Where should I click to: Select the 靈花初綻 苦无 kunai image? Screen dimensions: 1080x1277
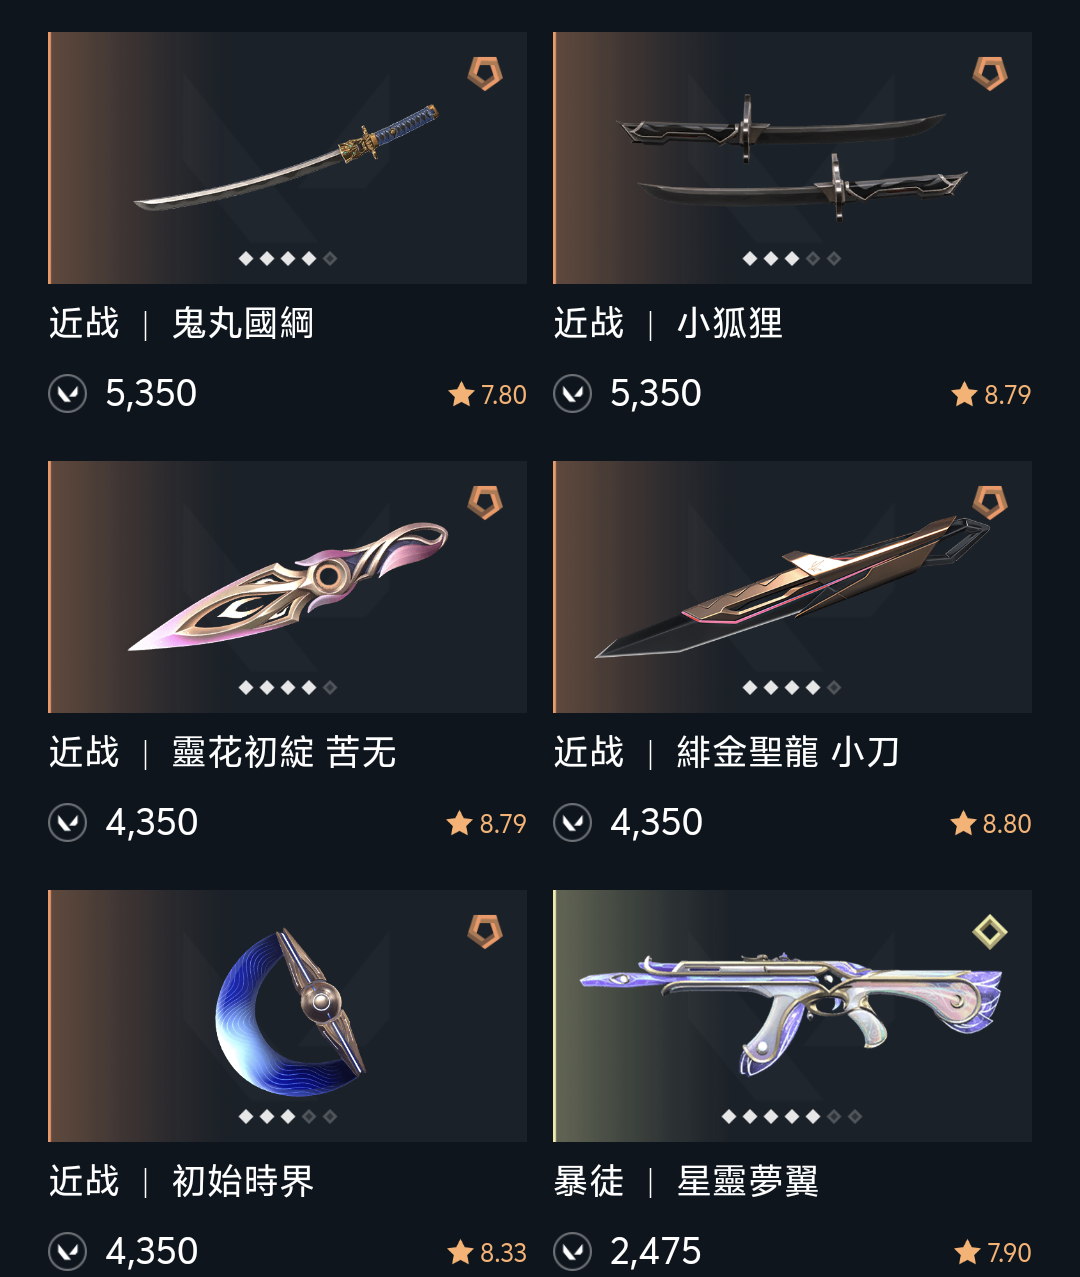tap(288, 587)
